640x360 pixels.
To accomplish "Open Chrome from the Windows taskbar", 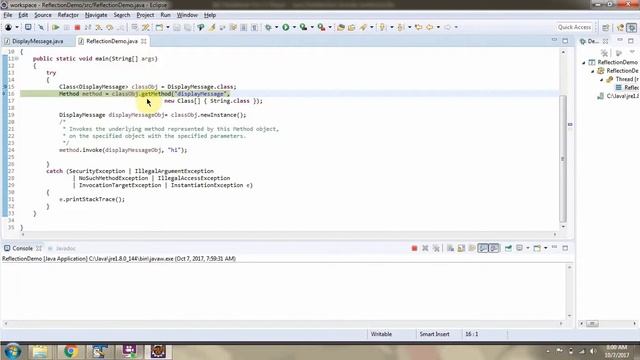I will (x=70, y=351).
